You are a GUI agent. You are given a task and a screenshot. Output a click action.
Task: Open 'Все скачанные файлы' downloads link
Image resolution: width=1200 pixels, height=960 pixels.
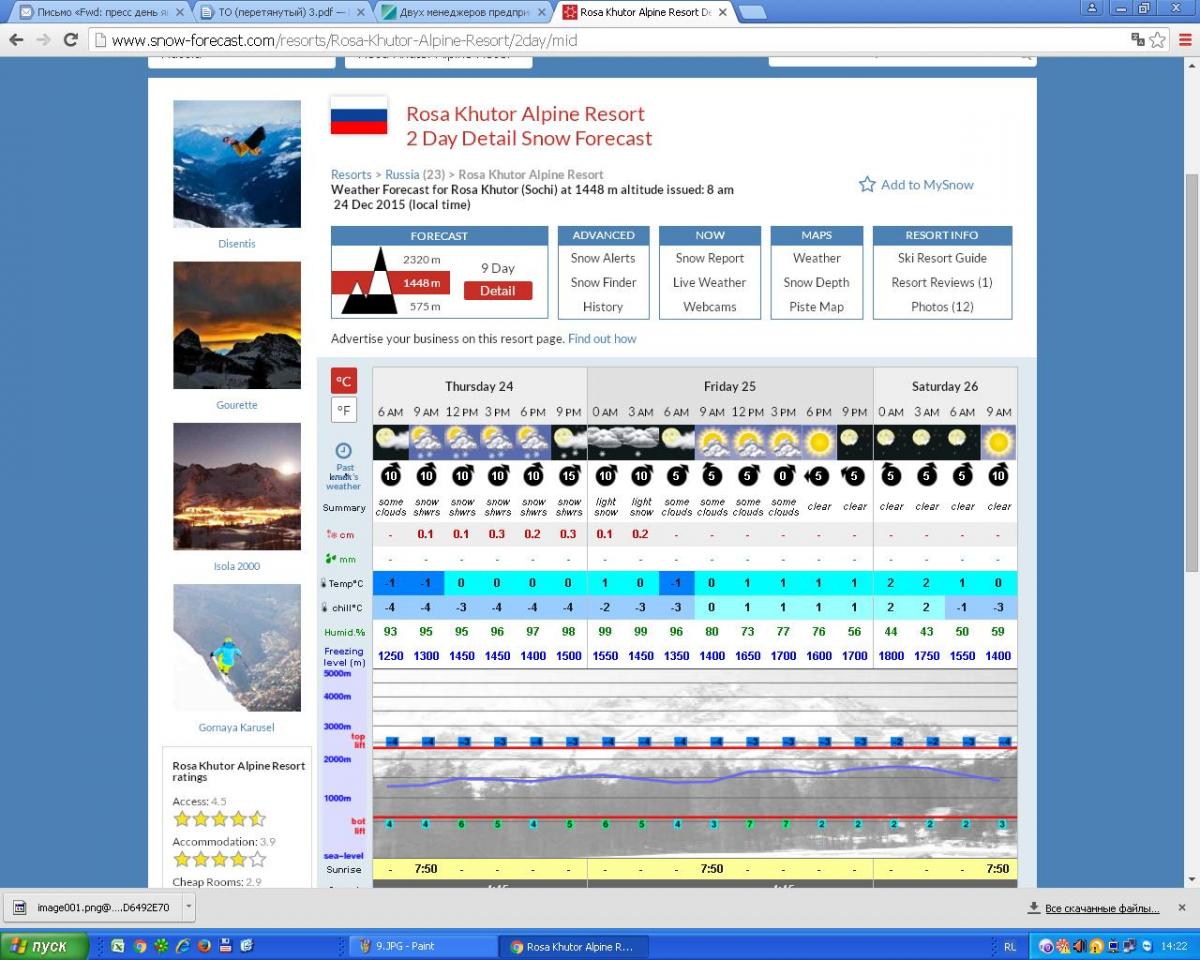coord(1102,908)
